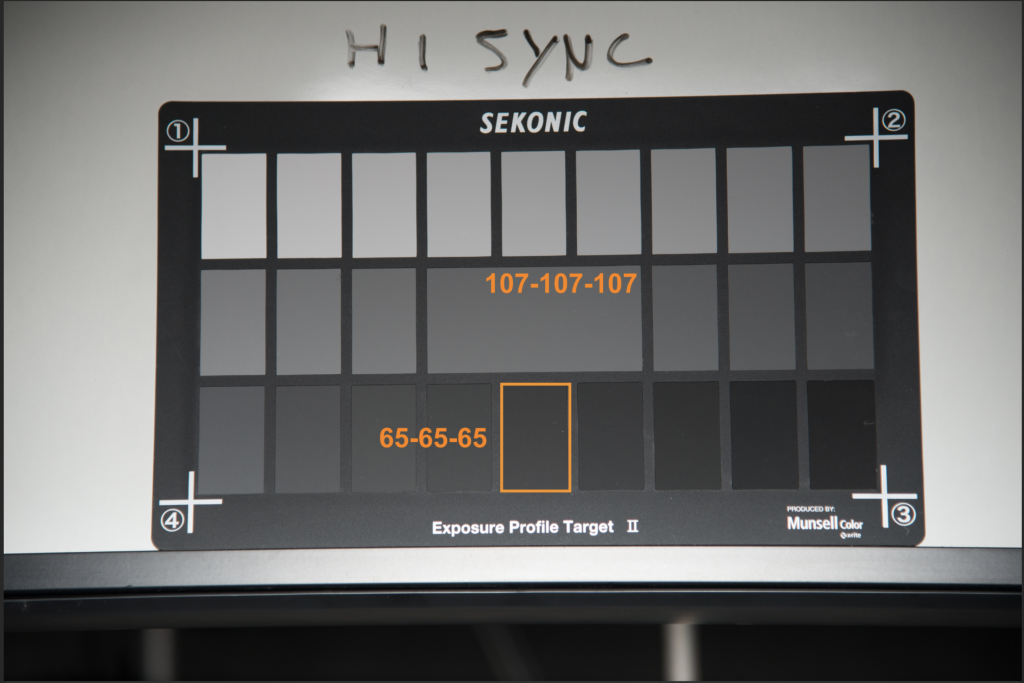Select the orange-outlined dark gray patch
1024x683 pixels.
point(536,437)
